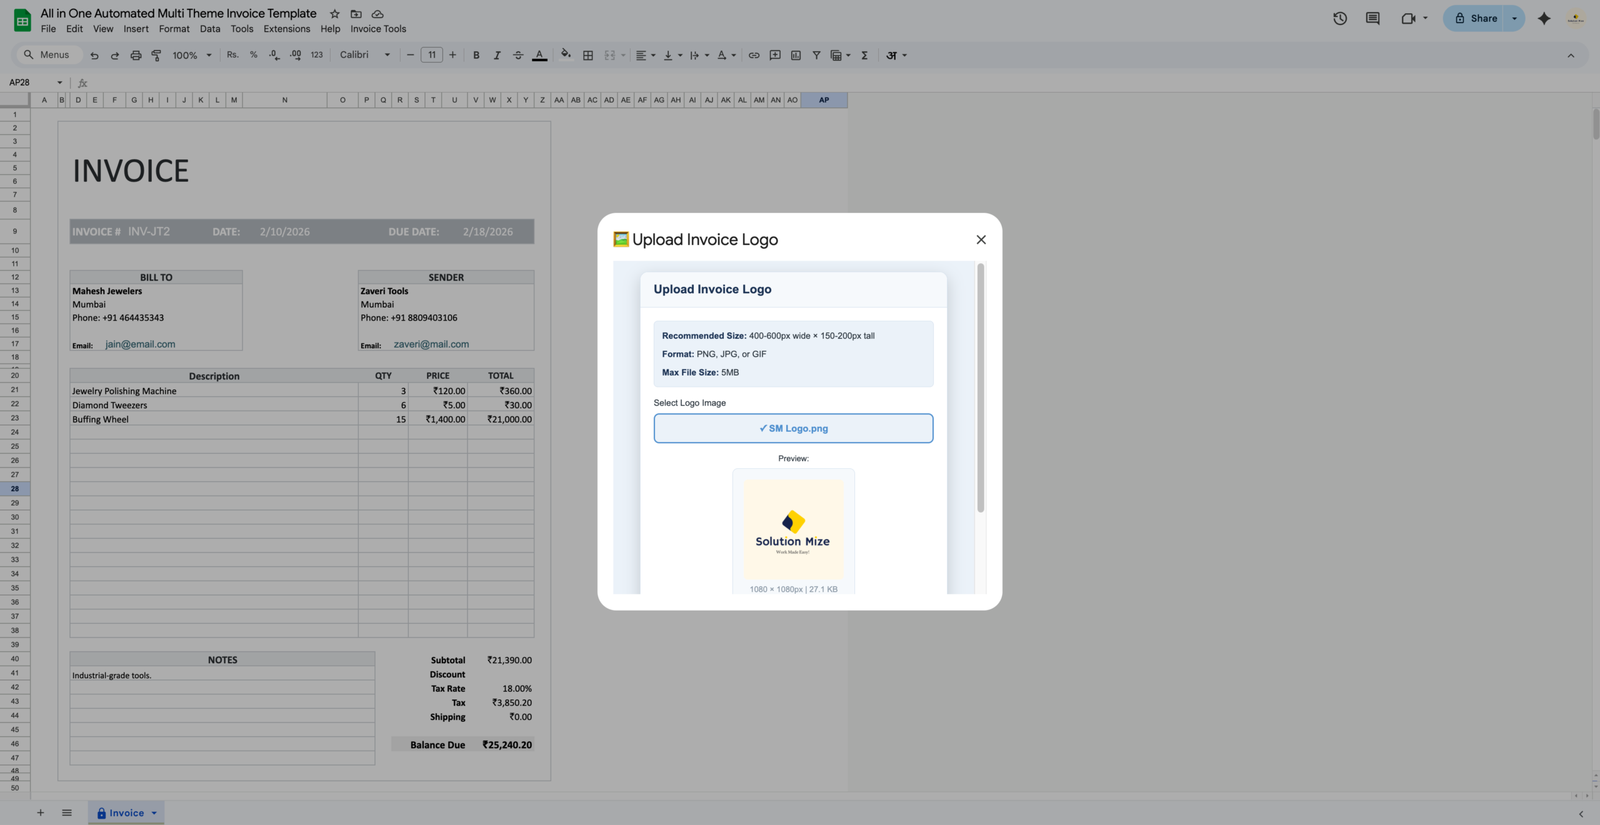The height and width of the screenshot is (825, 1600).
Task: Close the Upload Invoice Logo dialog
Action: click(980, 240)
